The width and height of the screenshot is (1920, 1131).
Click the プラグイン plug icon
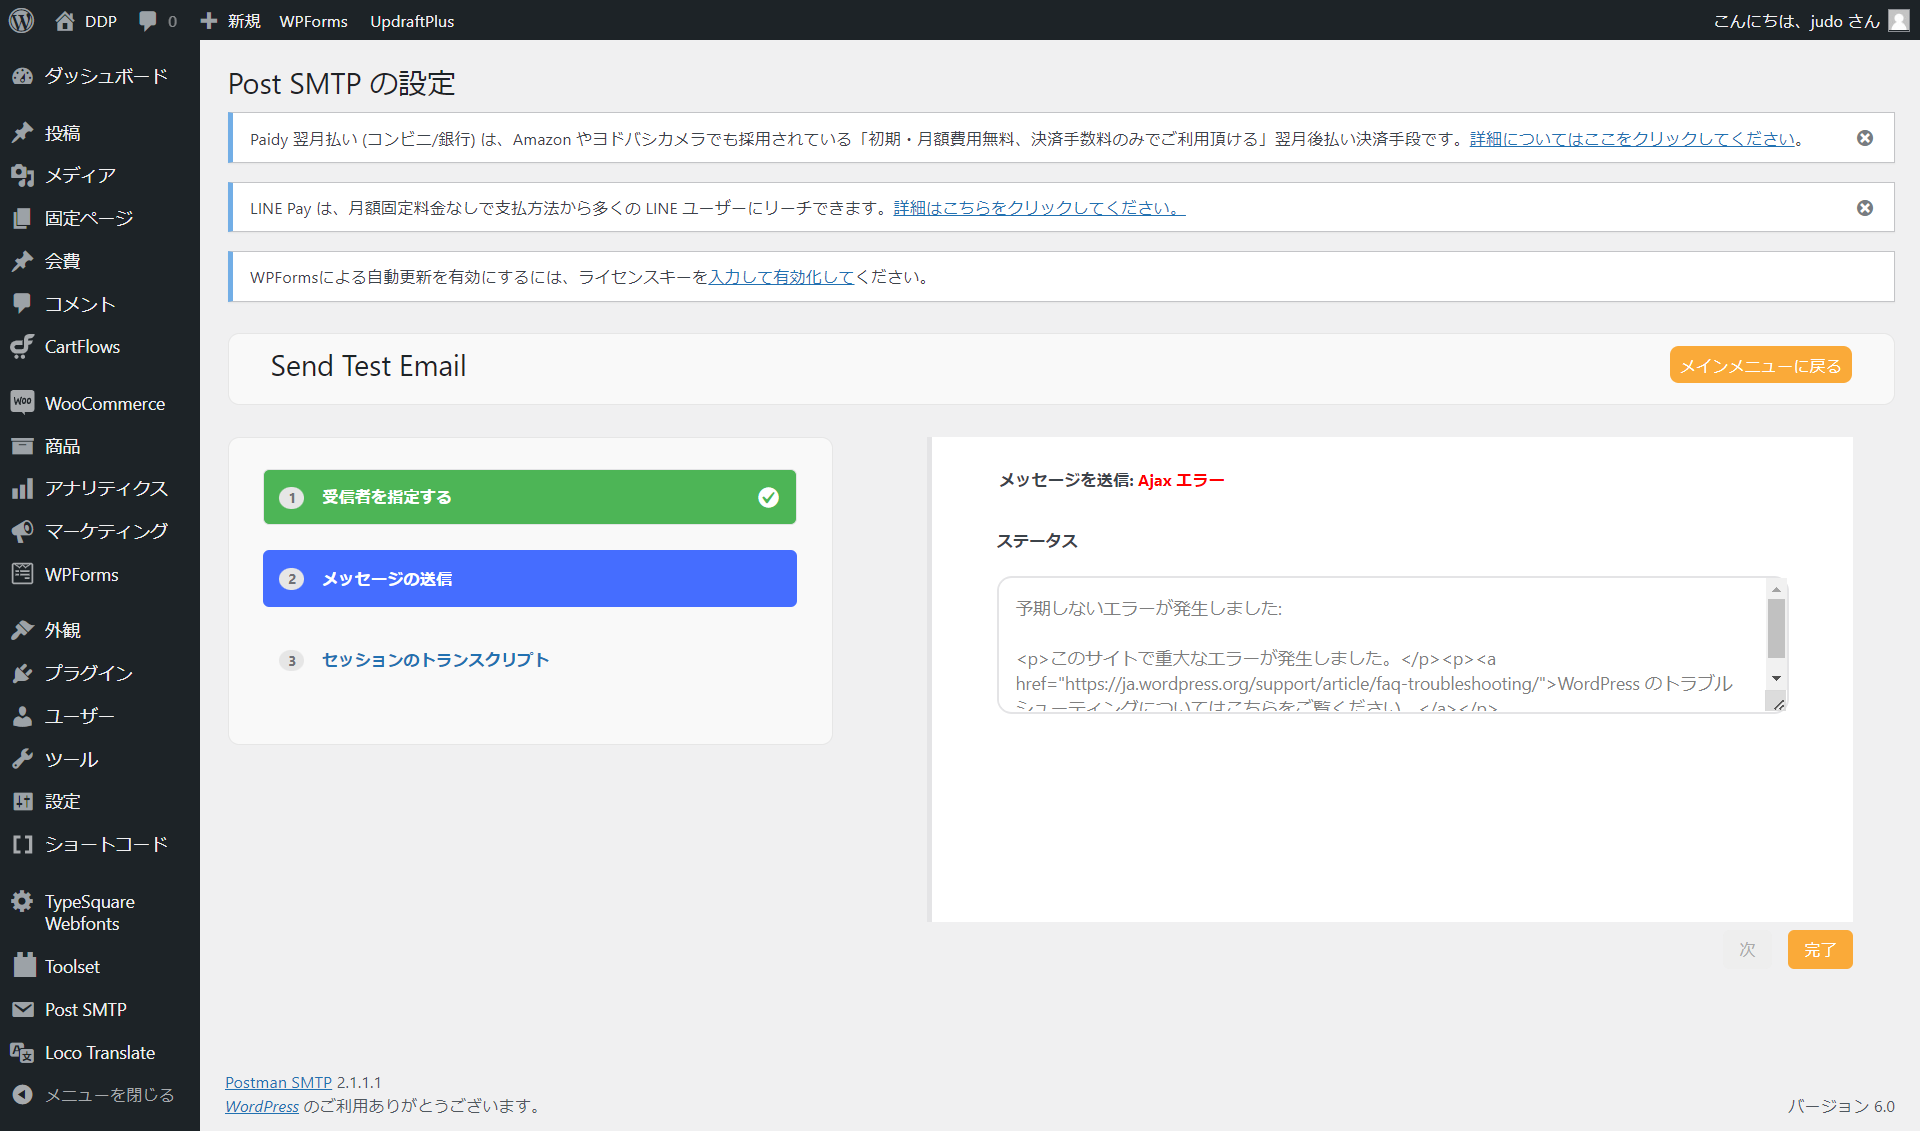pos(22,673)
